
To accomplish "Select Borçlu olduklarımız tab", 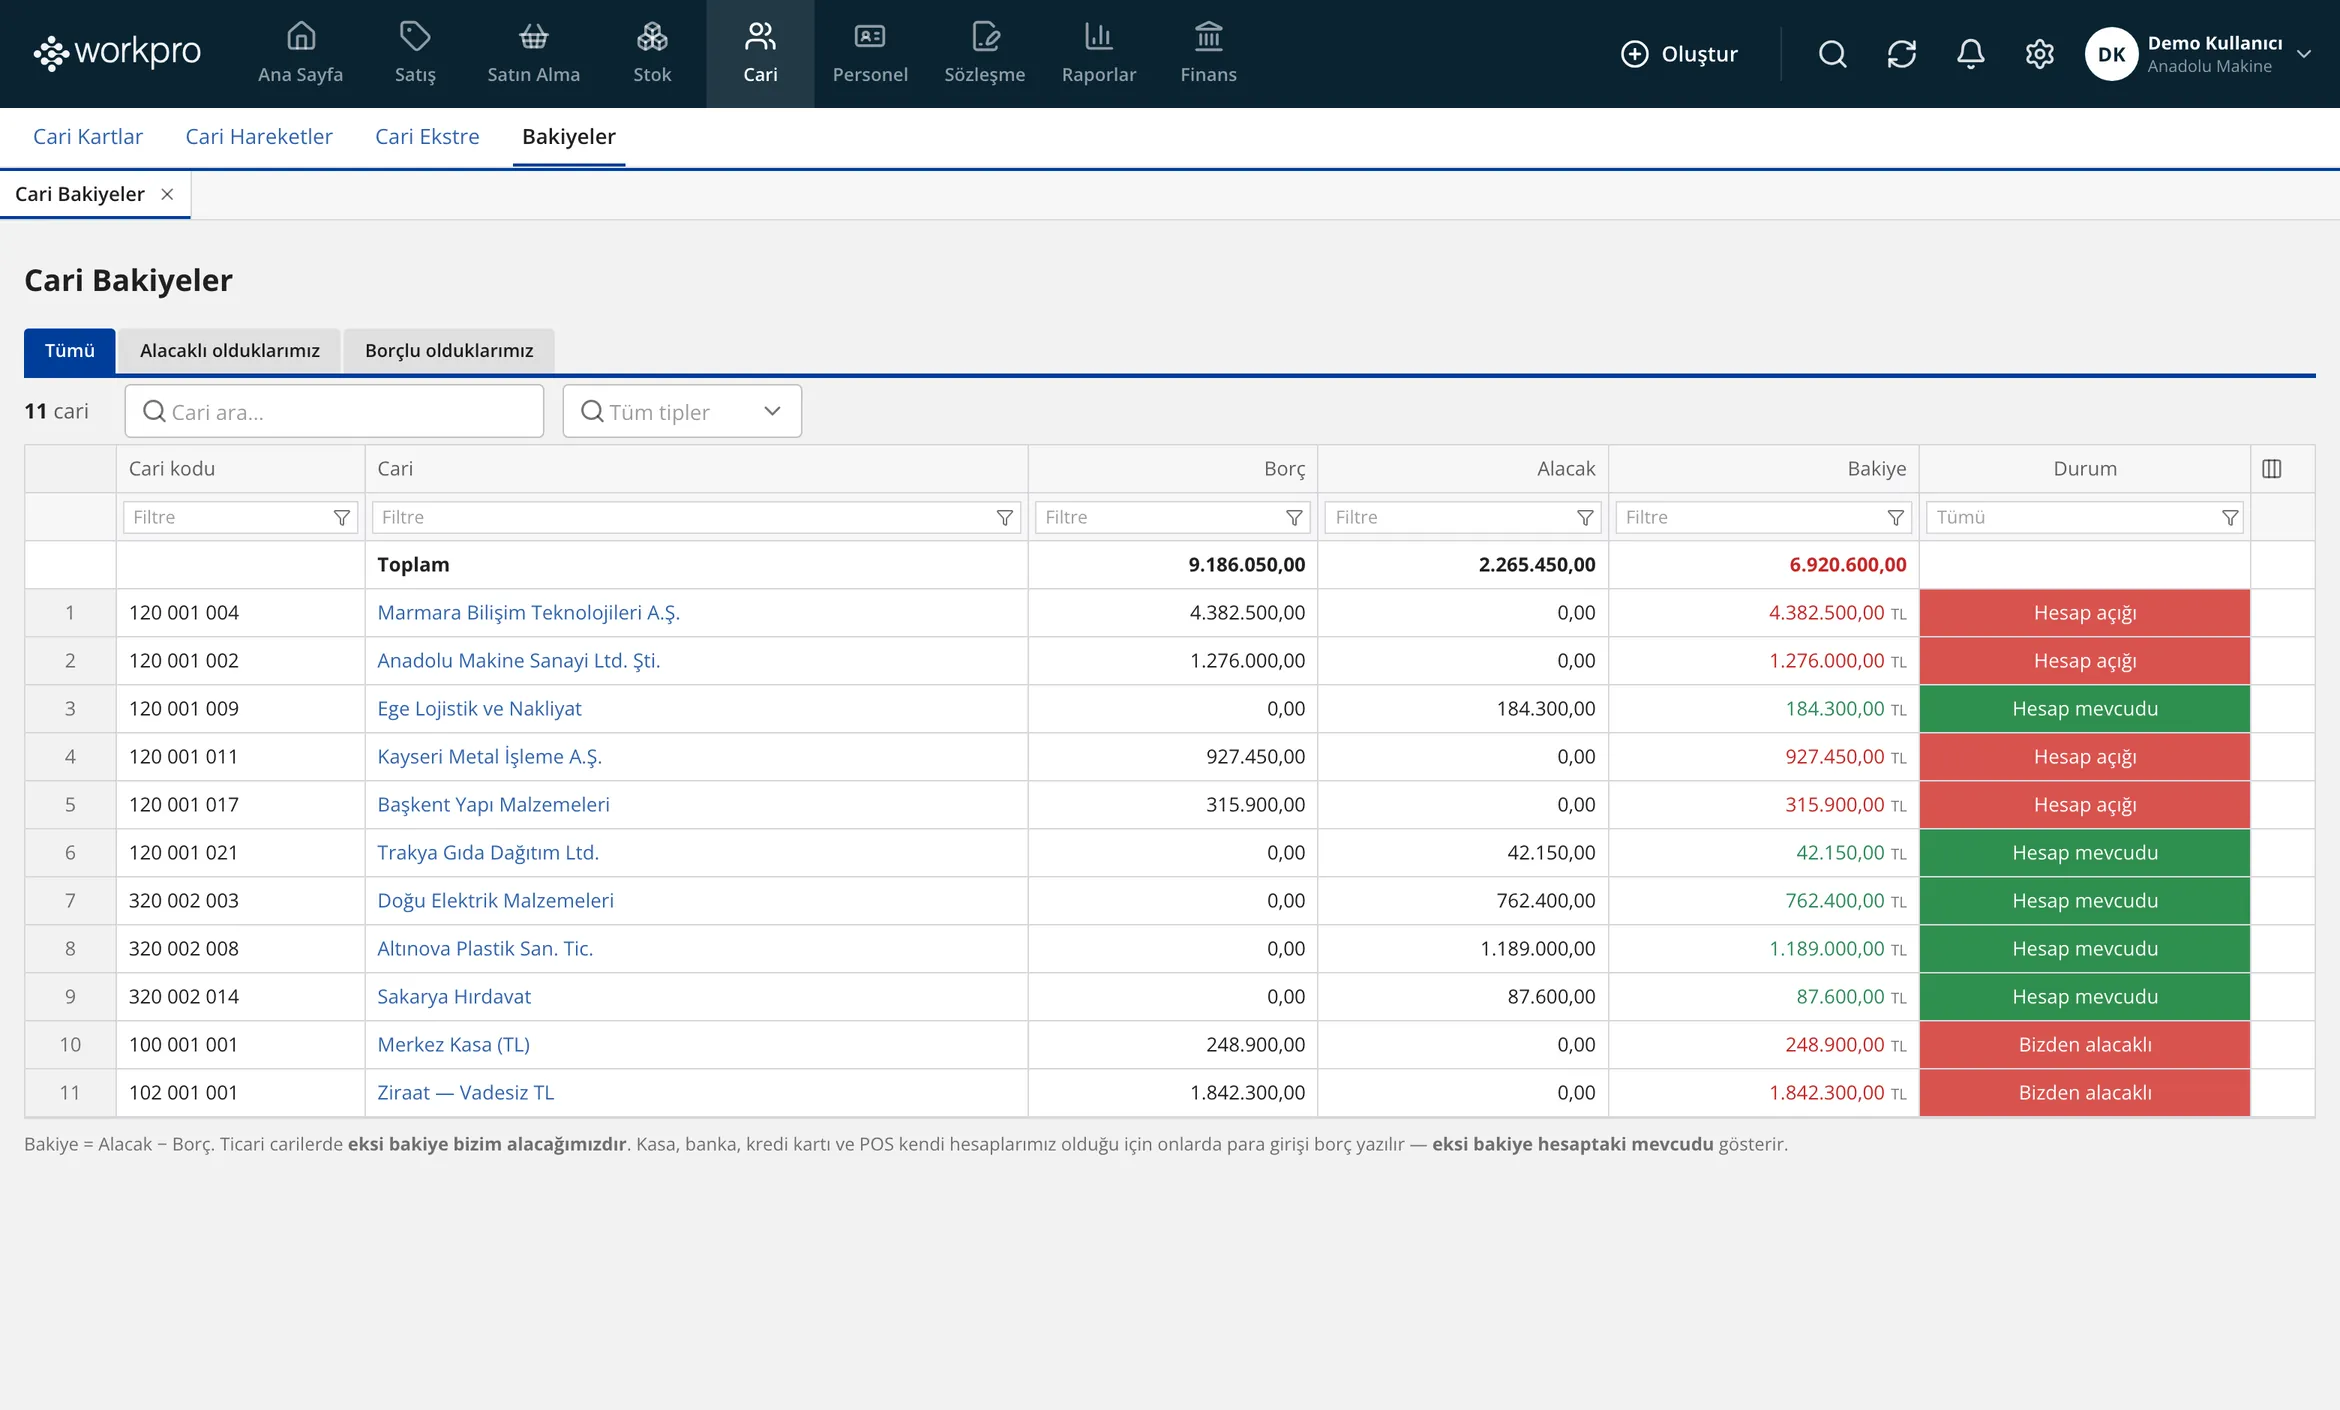I will [449, 350].
